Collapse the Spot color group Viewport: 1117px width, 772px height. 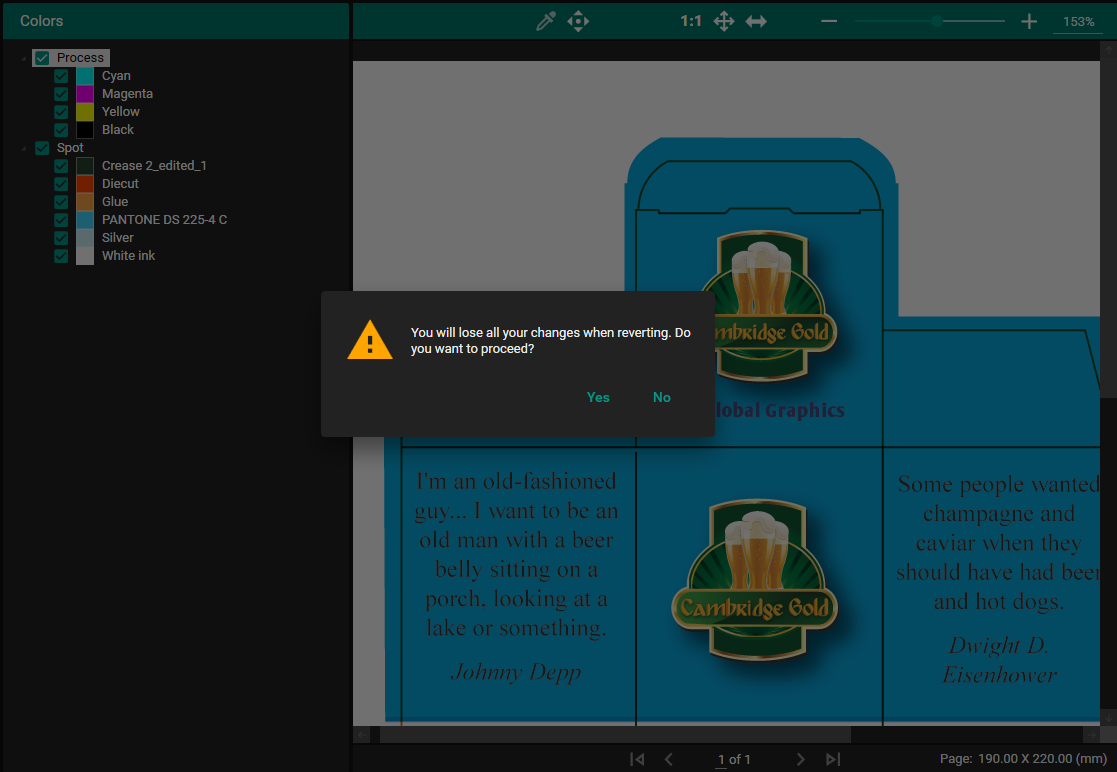24,149
